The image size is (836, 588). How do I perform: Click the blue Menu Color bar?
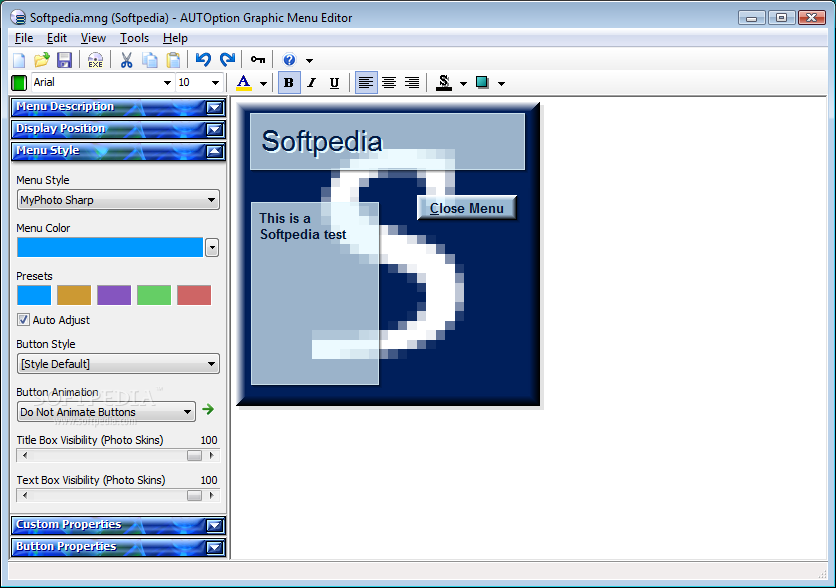[x=110, y=247]
